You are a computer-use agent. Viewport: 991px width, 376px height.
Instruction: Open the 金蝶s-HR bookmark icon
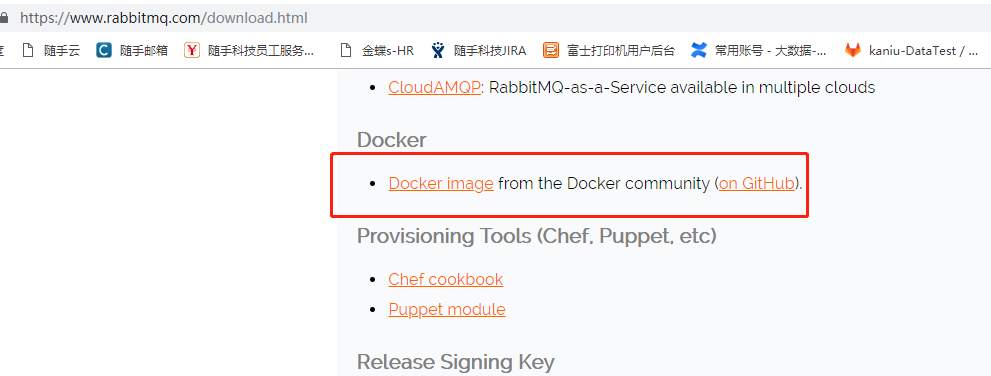[x=345, y=51]
